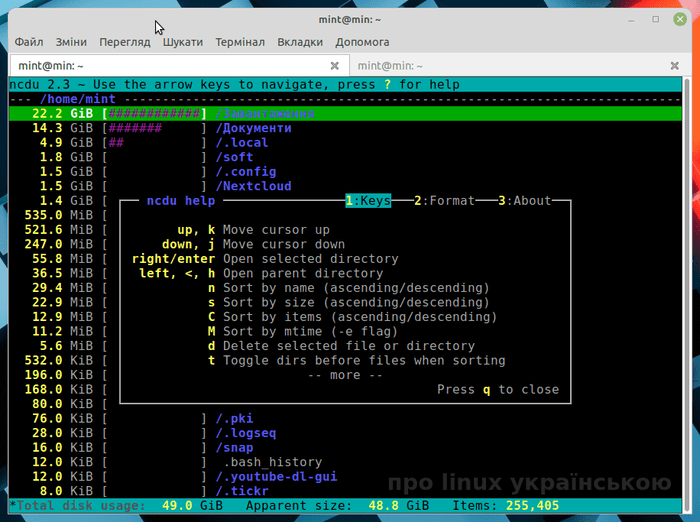Click the Total disk usage 49.0 GiB value
The height and width of the screenshot is (522, 700).
click(x=192, y=505)
